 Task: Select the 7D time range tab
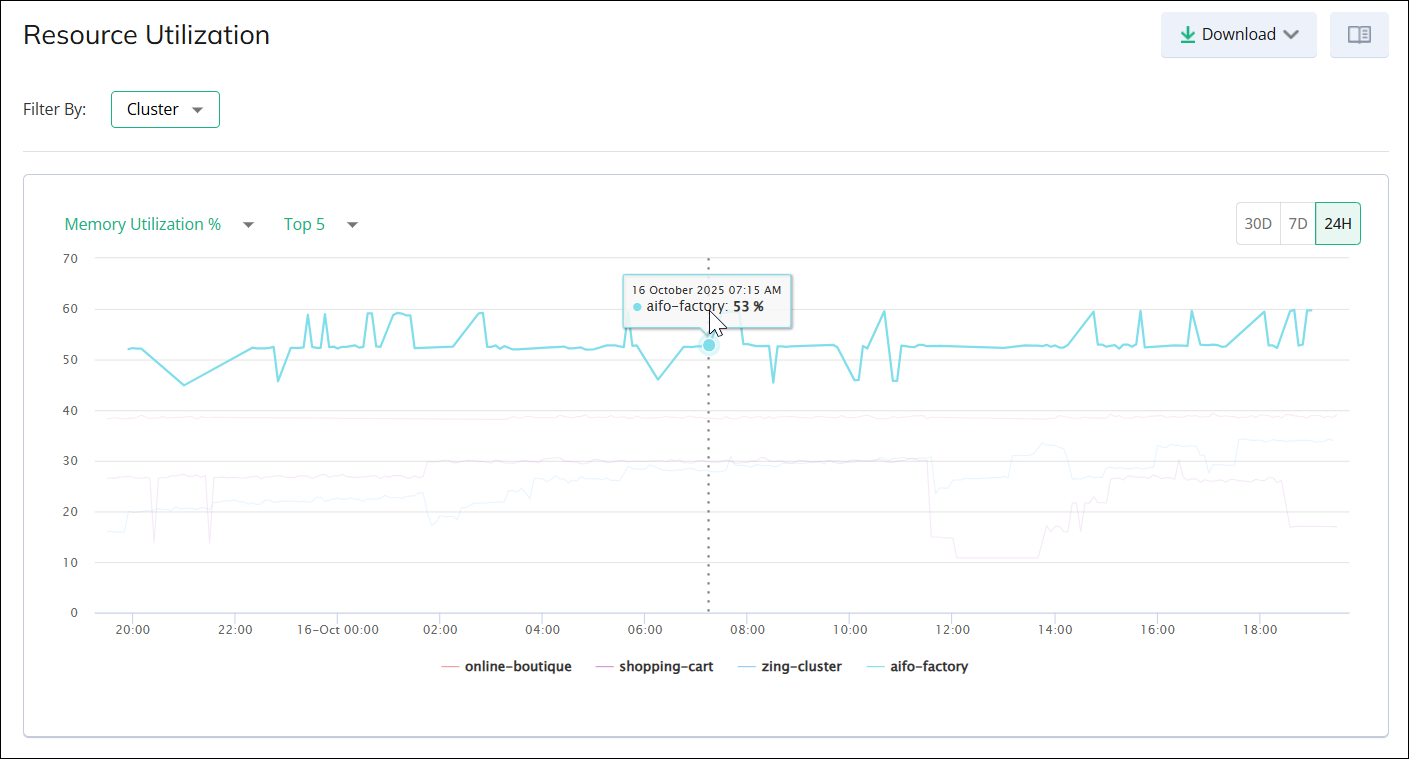tap(1297, 223)
